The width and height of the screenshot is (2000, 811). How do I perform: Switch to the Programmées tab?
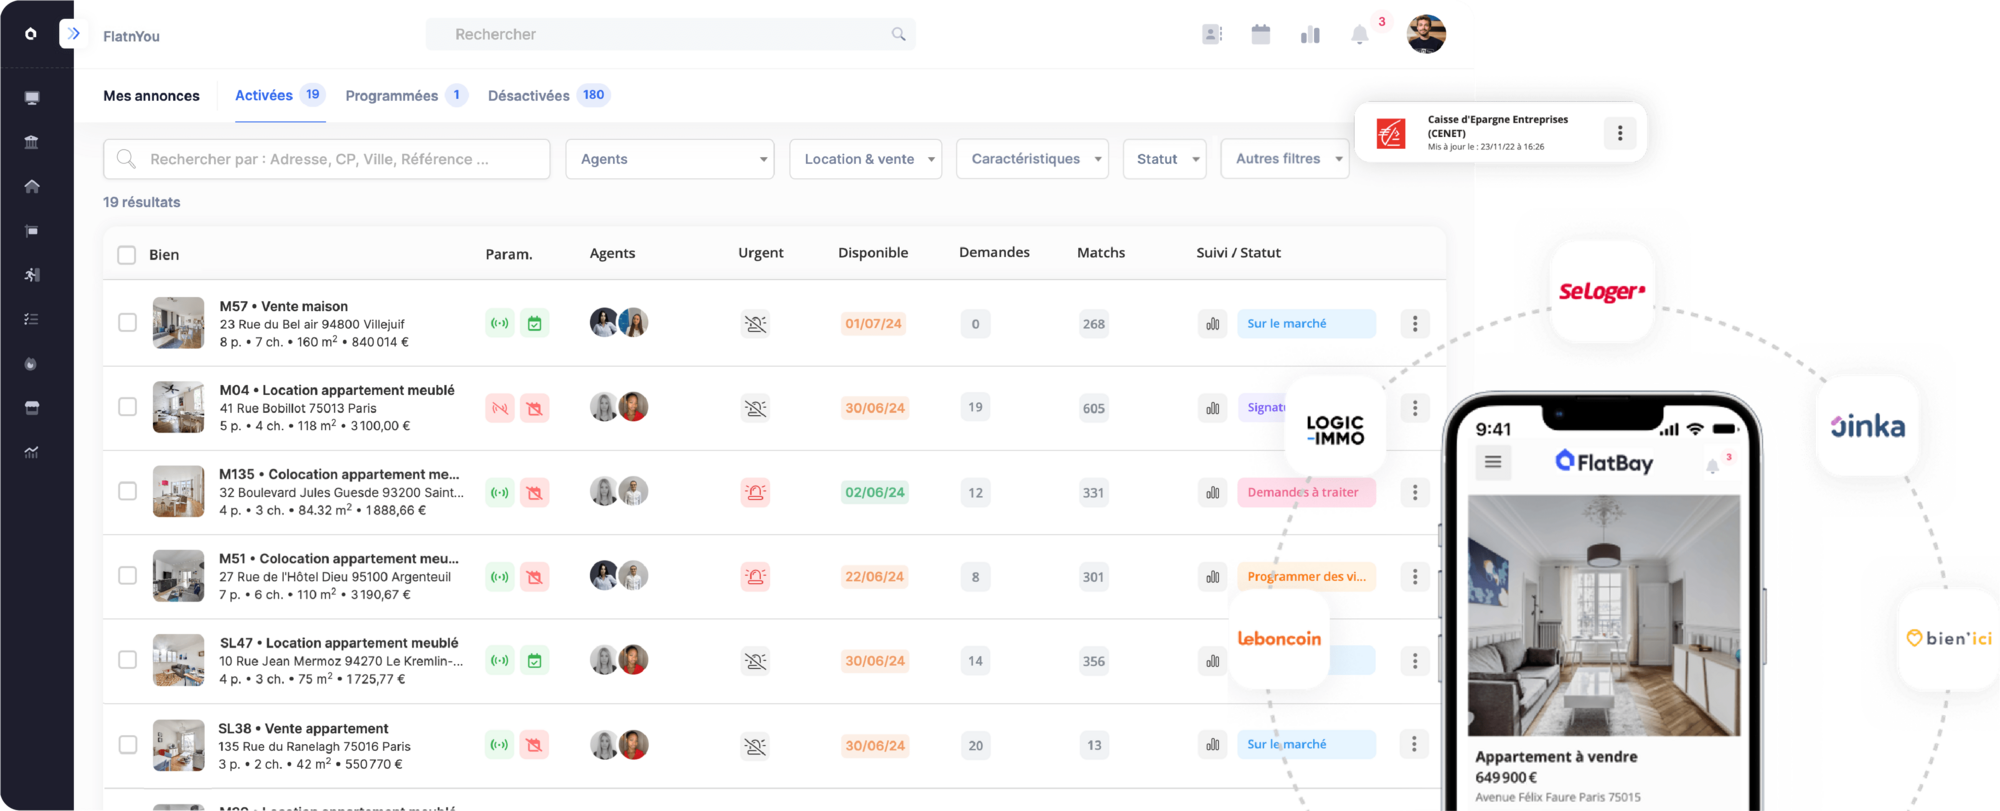pos(392,96)
